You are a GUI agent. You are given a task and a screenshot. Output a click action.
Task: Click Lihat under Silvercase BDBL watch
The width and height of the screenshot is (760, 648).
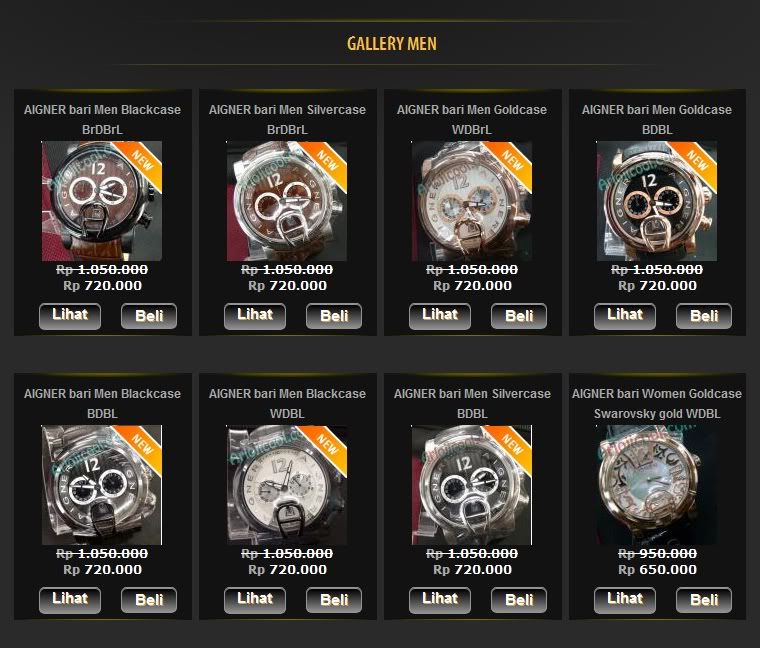point(440,600)
